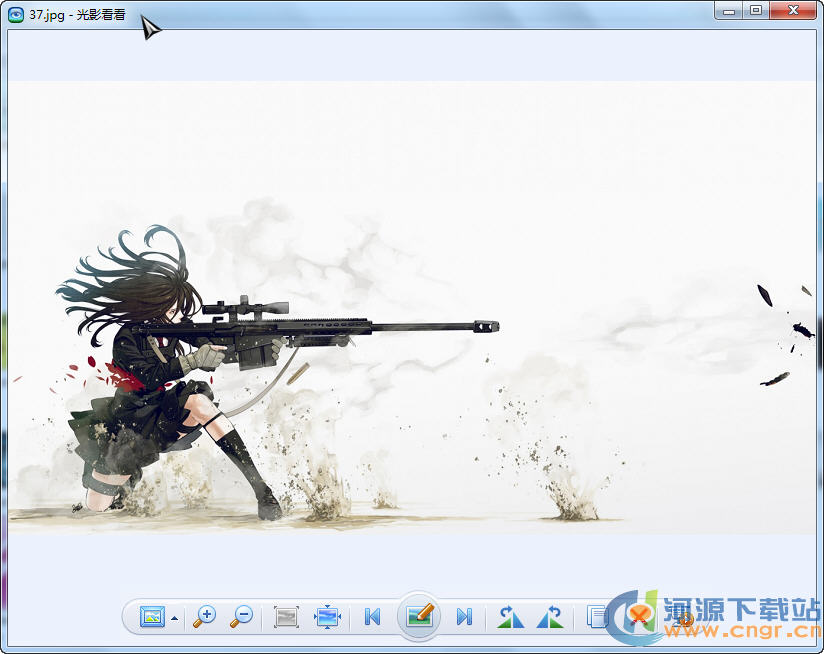Minimize the image viewer window
824x654 pixels.
coord(730,10)
